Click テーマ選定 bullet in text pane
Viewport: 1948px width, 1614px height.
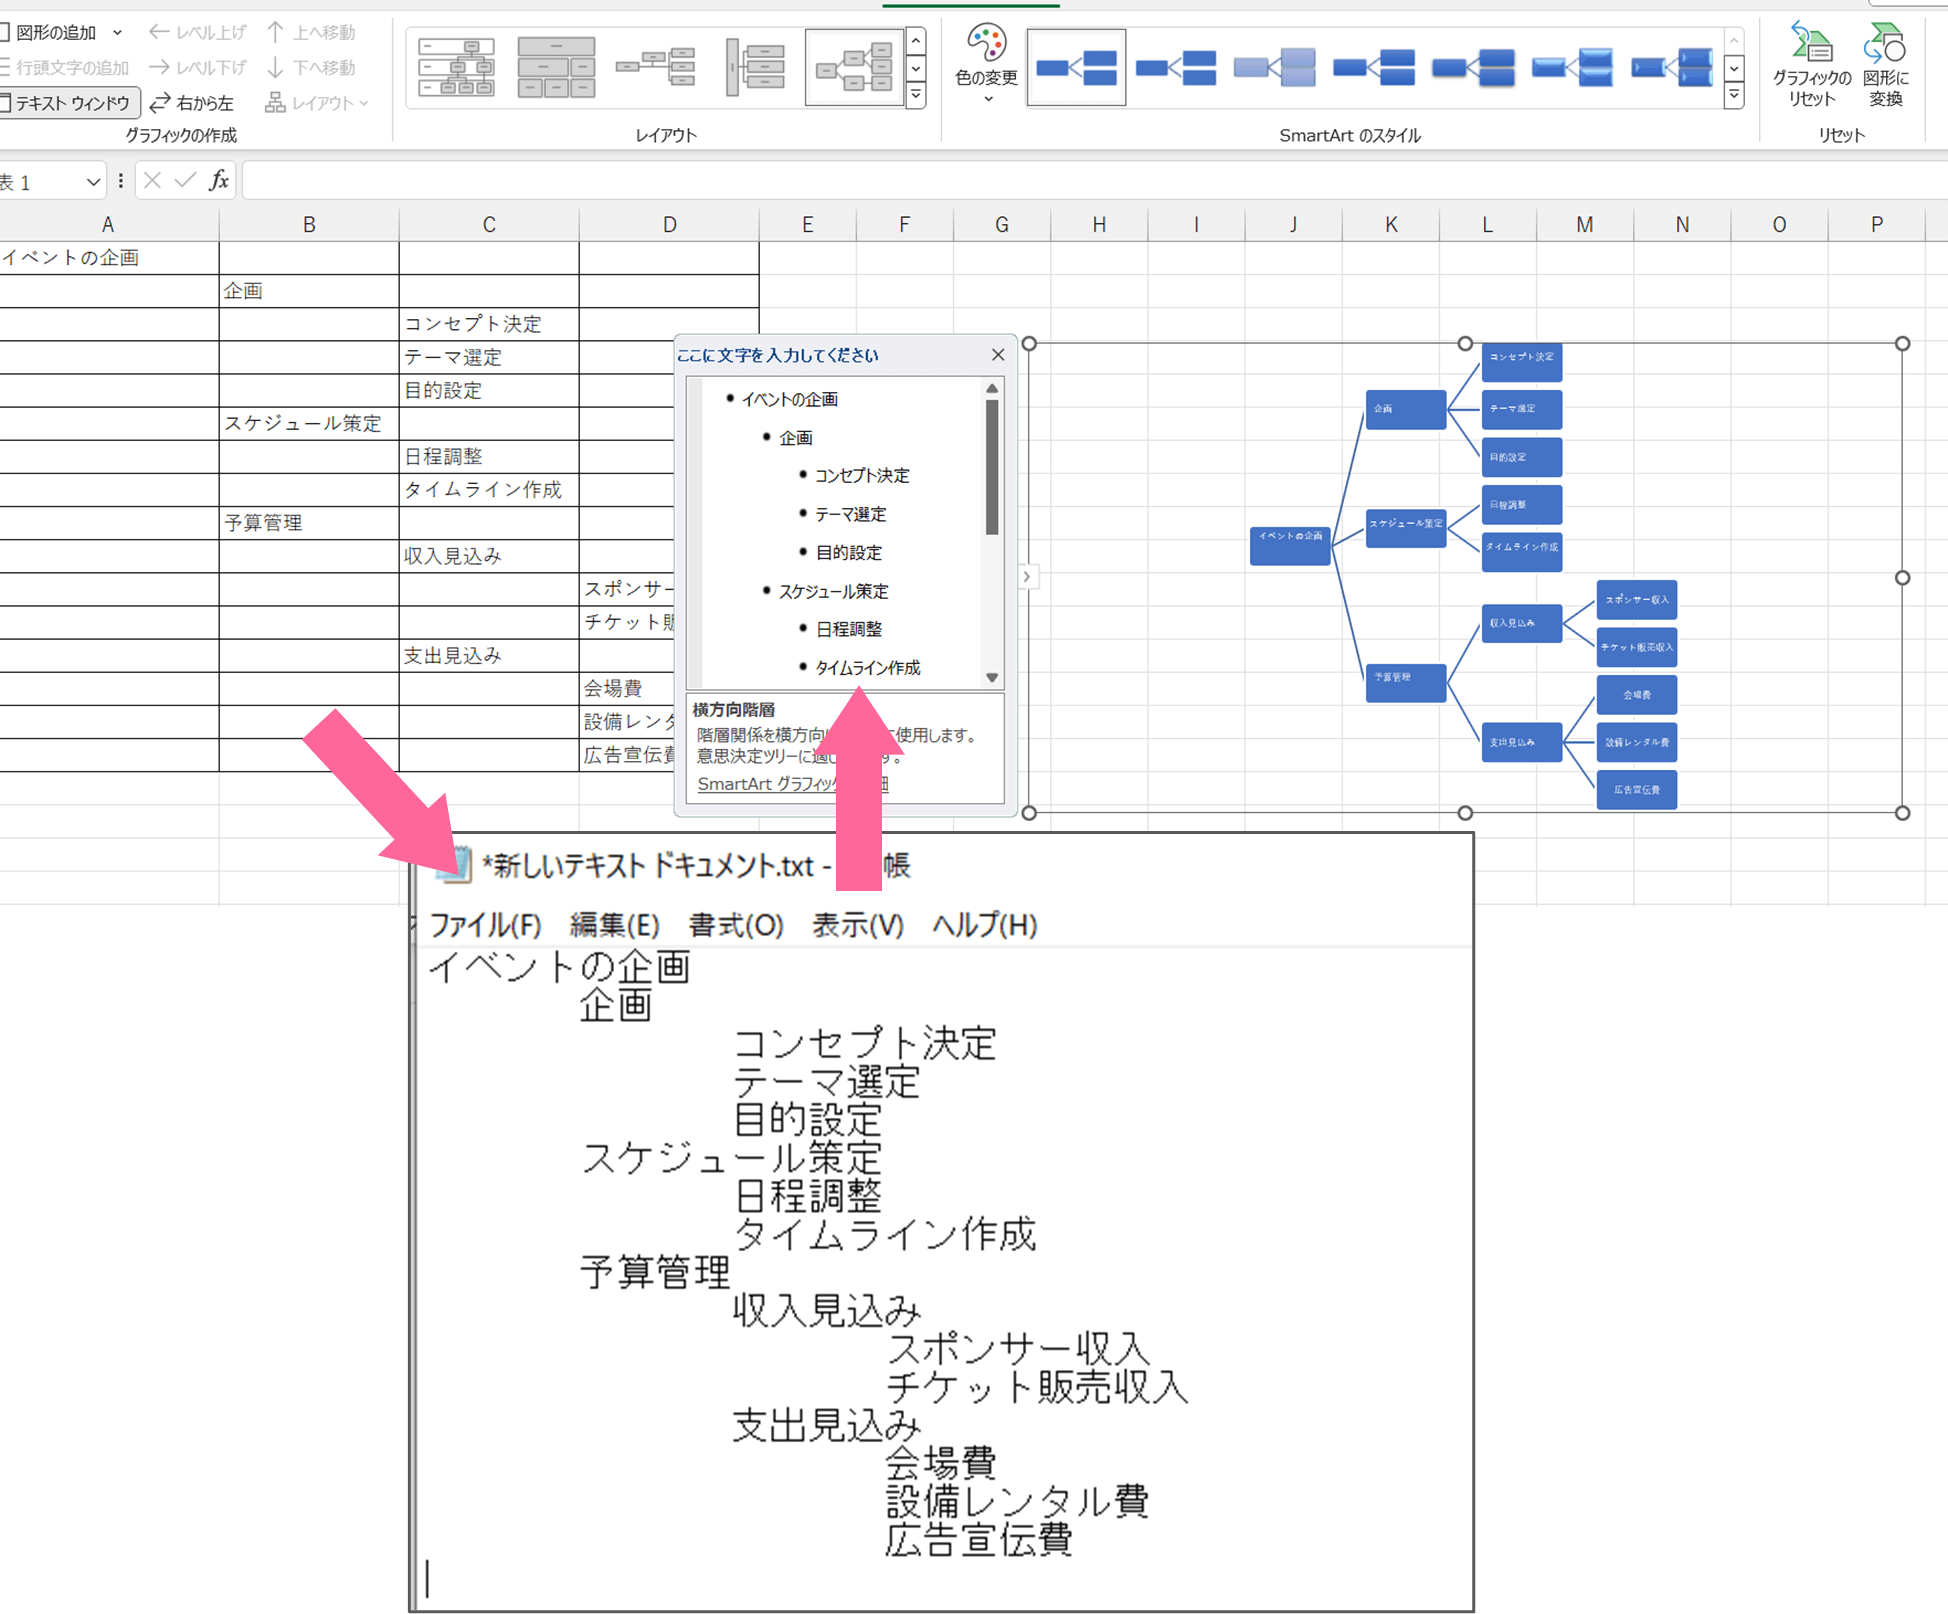coord(850,514)
